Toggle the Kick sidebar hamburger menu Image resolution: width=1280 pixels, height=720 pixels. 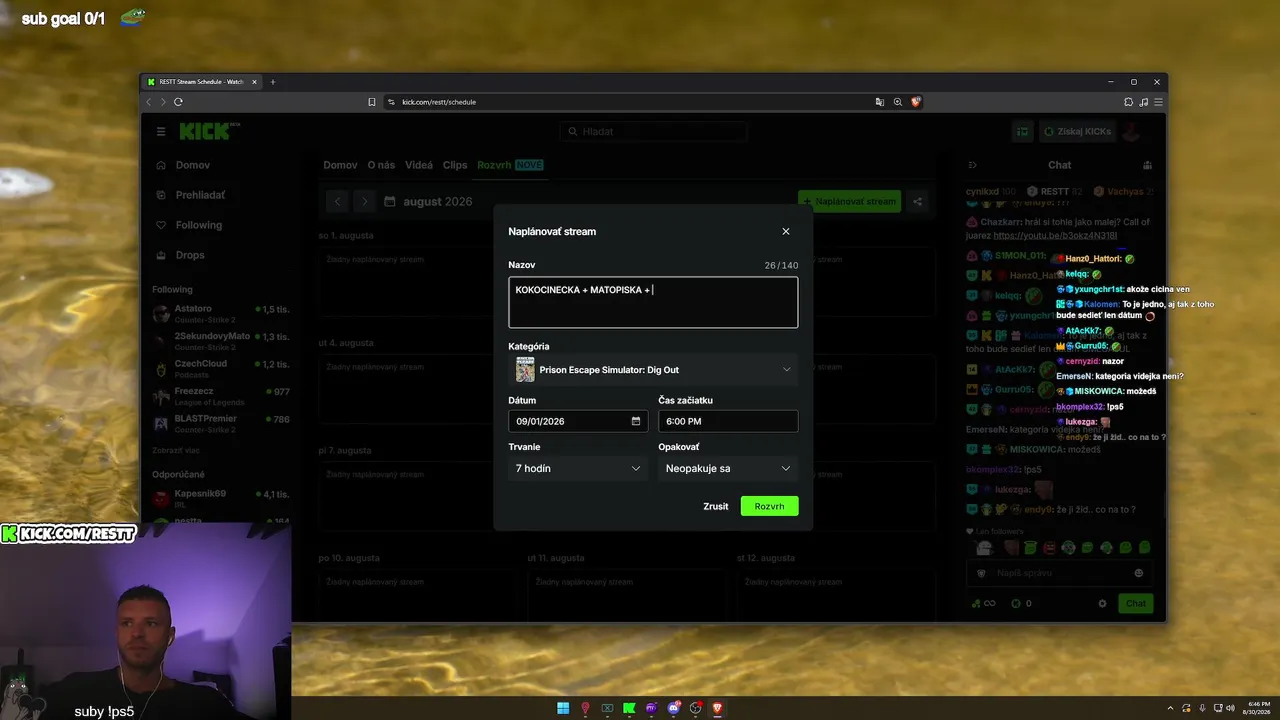pyautogui.click(x=161, y=131)
